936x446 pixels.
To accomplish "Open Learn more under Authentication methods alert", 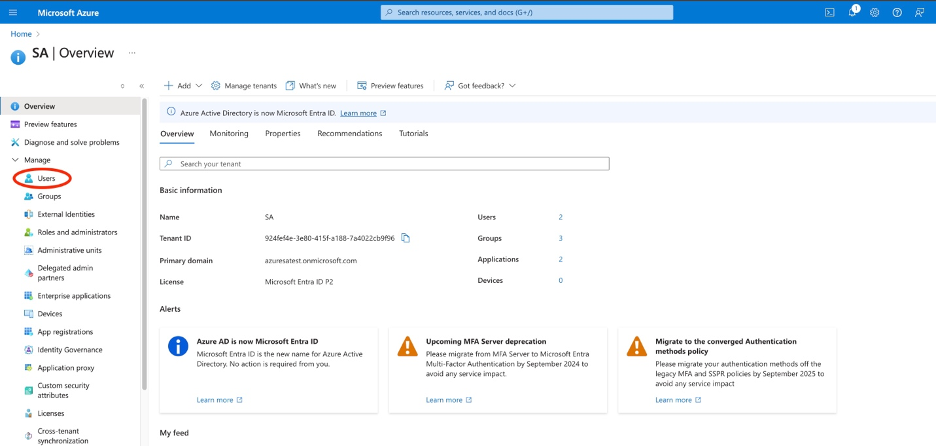I will click(x=678, y=400).
